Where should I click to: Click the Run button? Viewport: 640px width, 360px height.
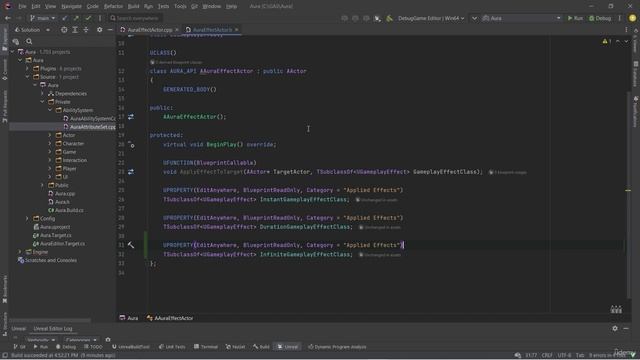click(x=575, y=18)
